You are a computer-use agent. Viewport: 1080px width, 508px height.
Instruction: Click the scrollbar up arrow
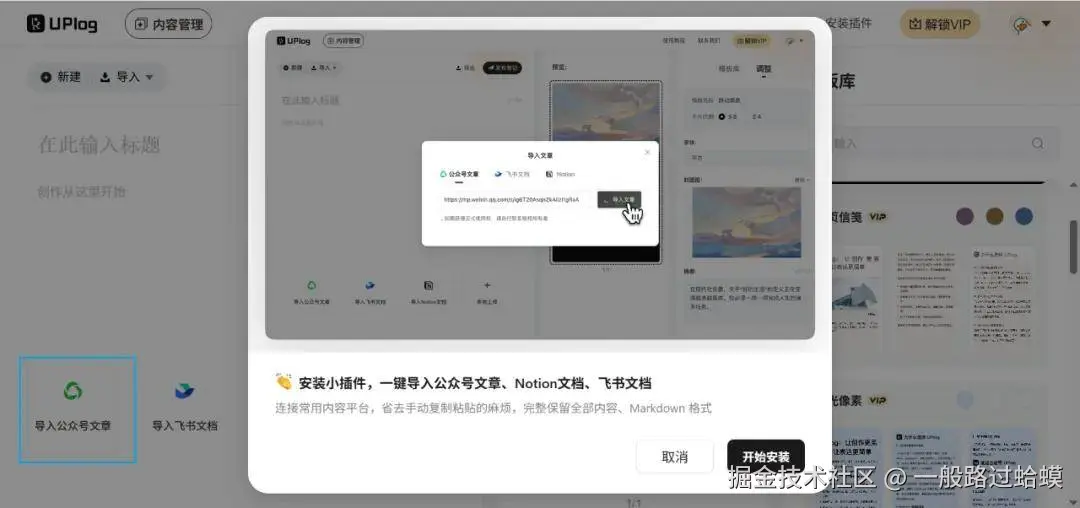[x=1073, y=186]
